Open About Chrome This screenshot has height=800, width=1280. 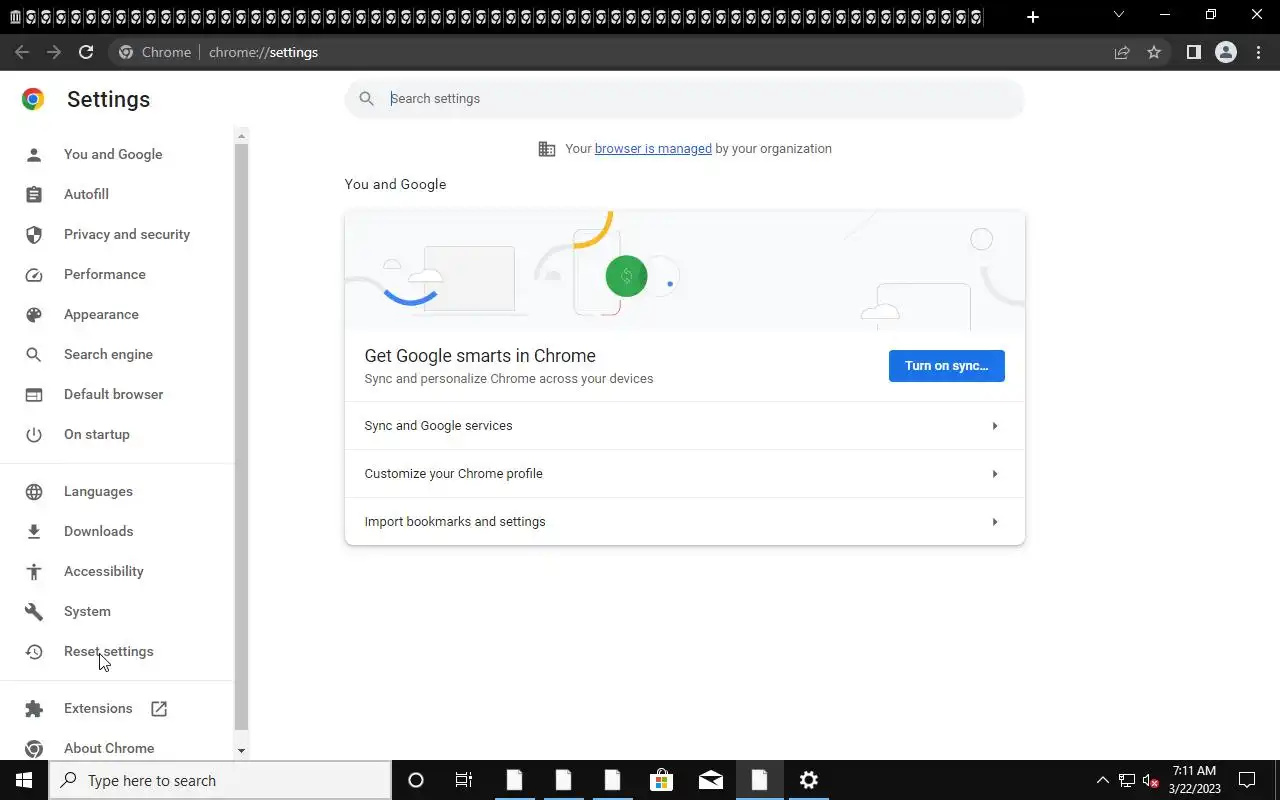click(x=109, y=748)
